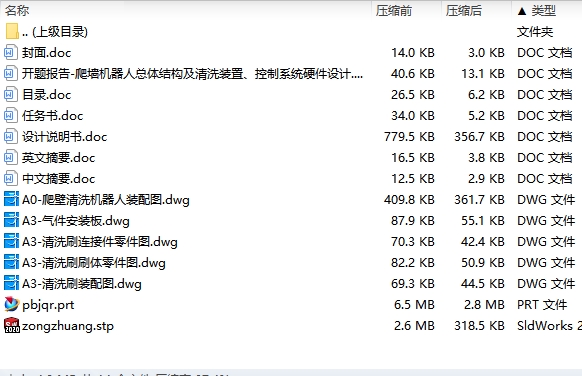Click the A0-爬壁清洗机器人装配图.dwg icon
Image resolution: width=582 pixels, height=376 pixels.
coord(11,199)
